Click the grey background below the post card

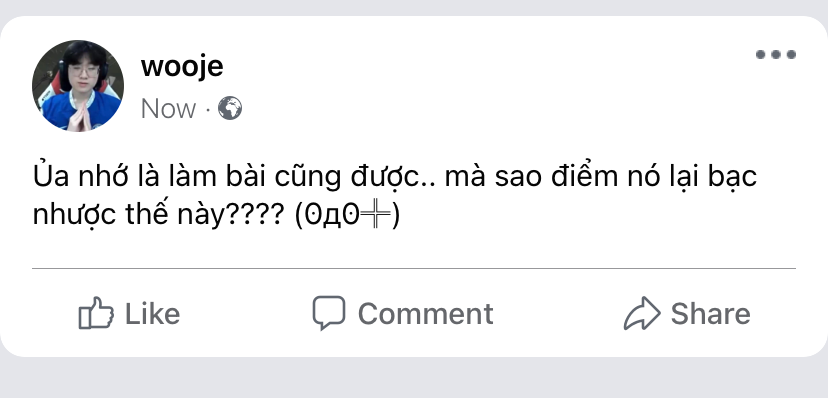414,379
